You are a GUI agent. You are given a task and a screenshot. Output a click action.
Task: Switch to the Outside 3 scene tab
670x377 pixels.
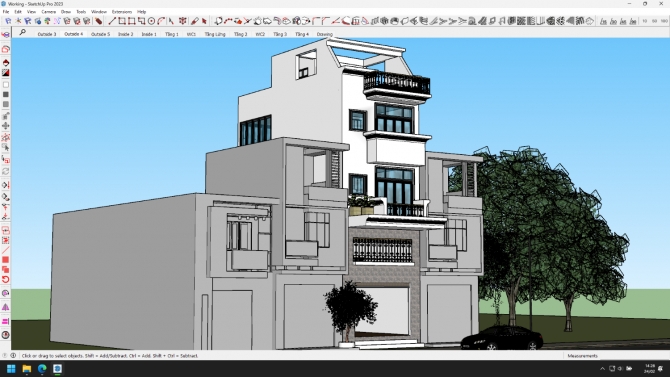47,34
